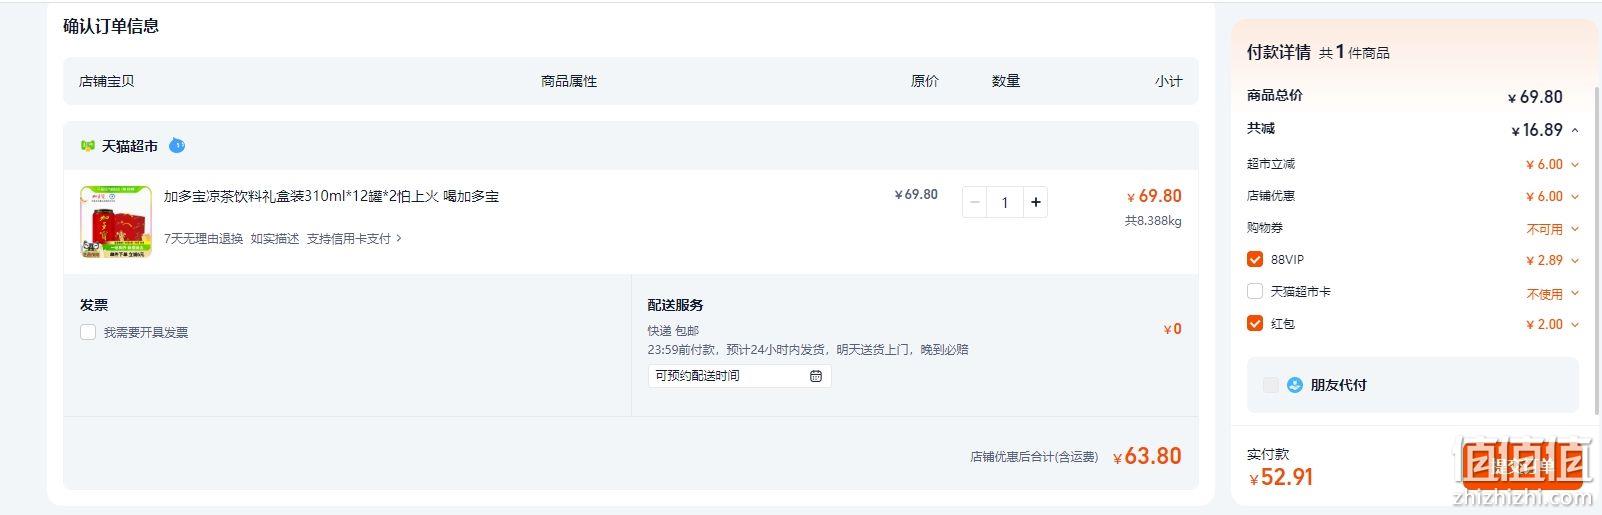
Task: Click the 天猫超市 store name
Action: 130,146
